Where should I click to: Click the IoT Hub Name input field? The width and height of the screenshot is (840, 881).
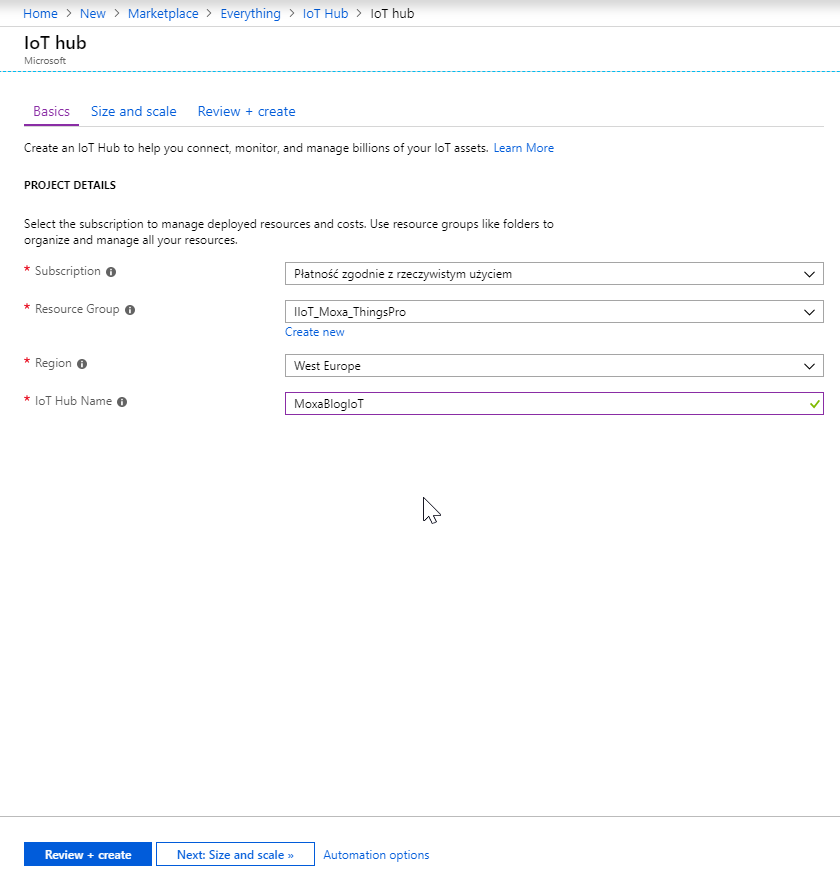click(x=545, y=404)
